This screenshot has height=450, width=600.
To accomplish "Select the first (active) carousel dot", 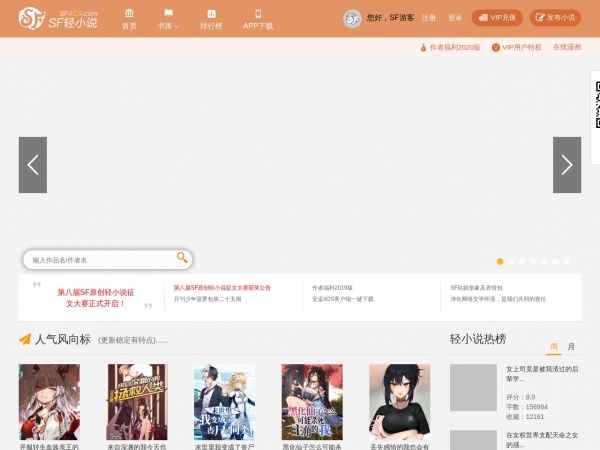I will click(500, 261).
